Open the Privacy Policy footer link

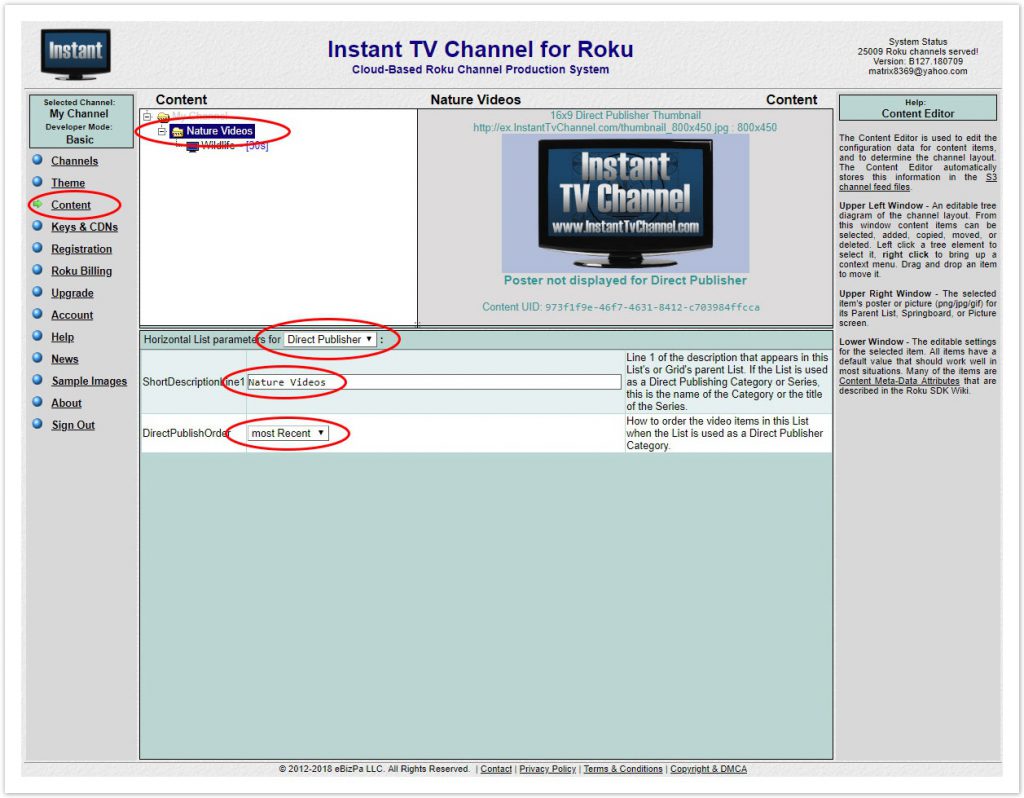pyautogui.click(x=547, y=769)
